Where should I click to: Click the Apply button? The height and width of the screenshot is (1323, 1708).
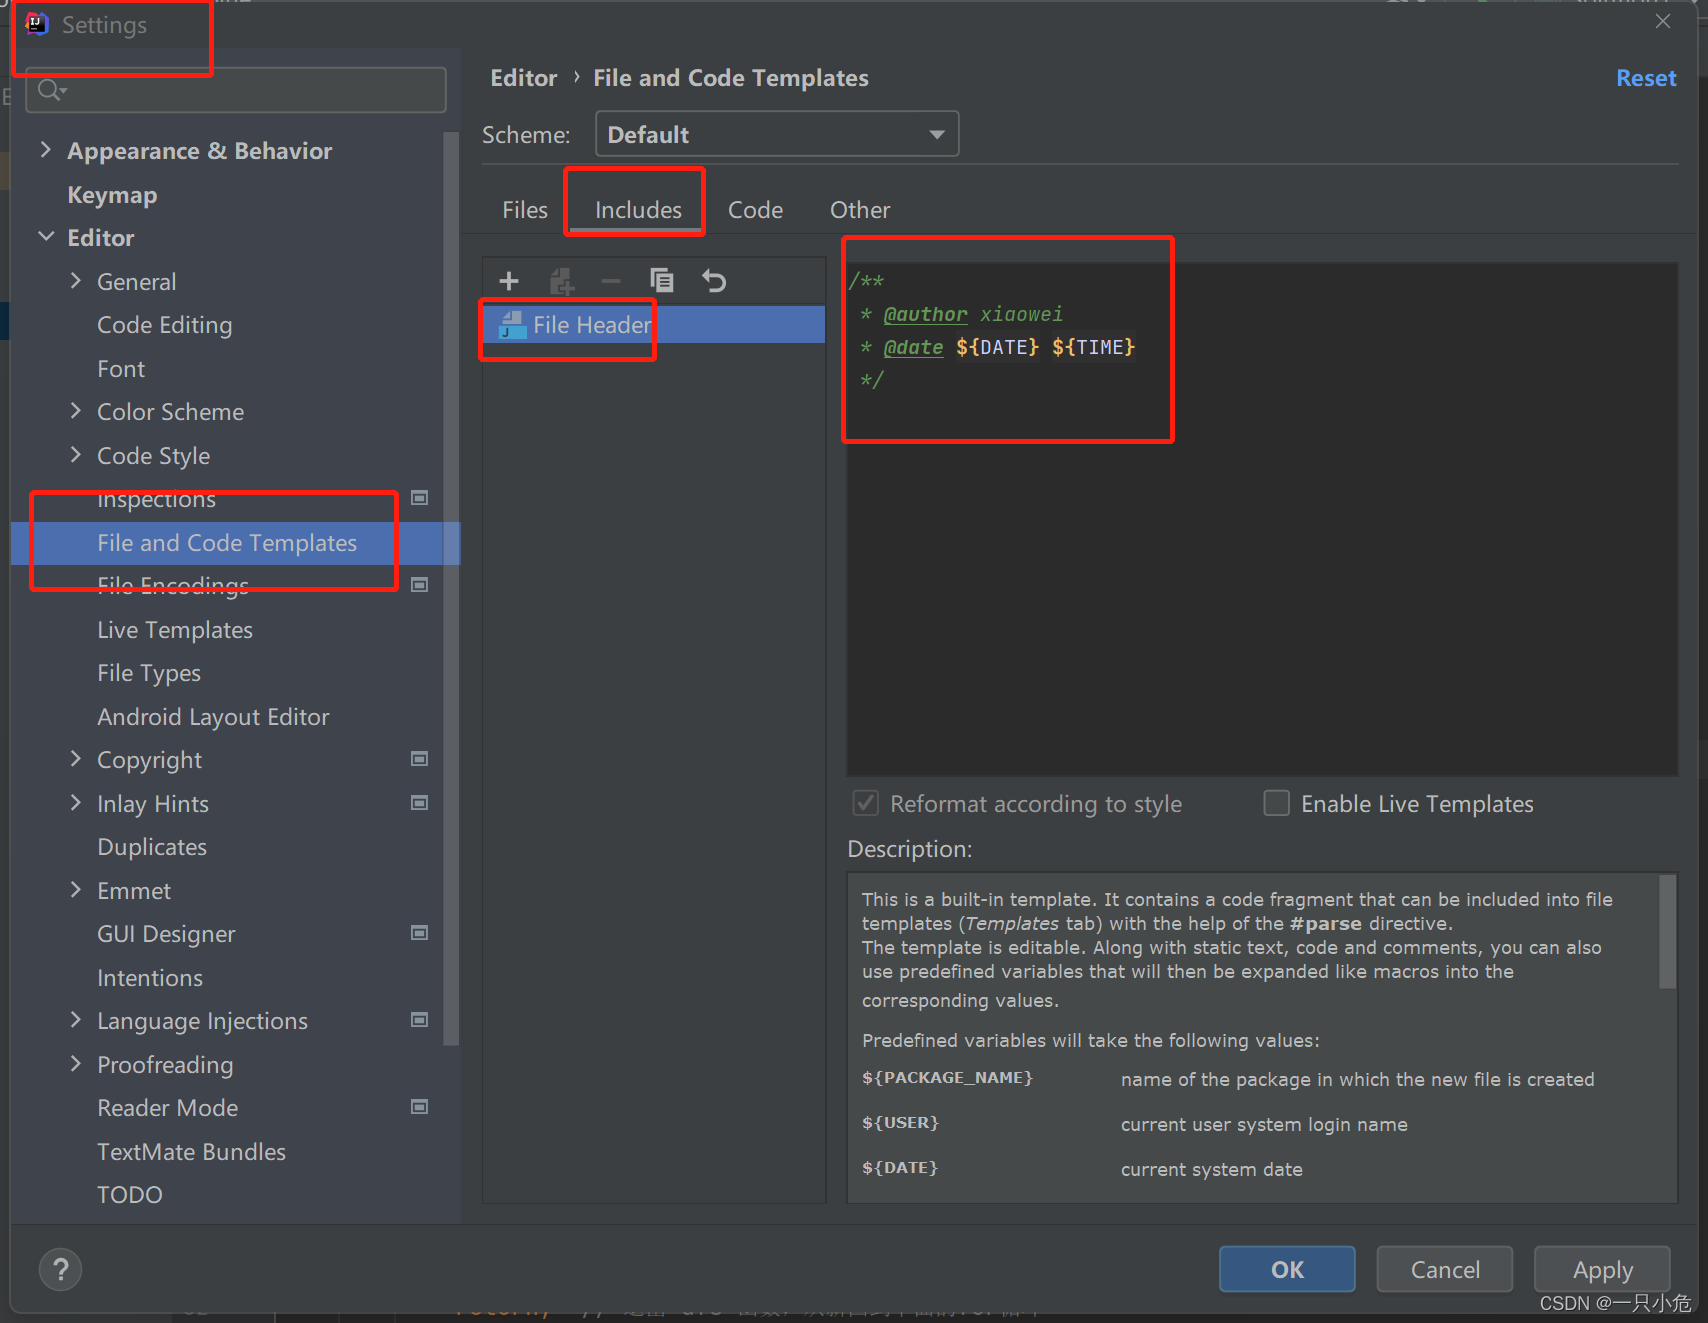(1602, 1269)
